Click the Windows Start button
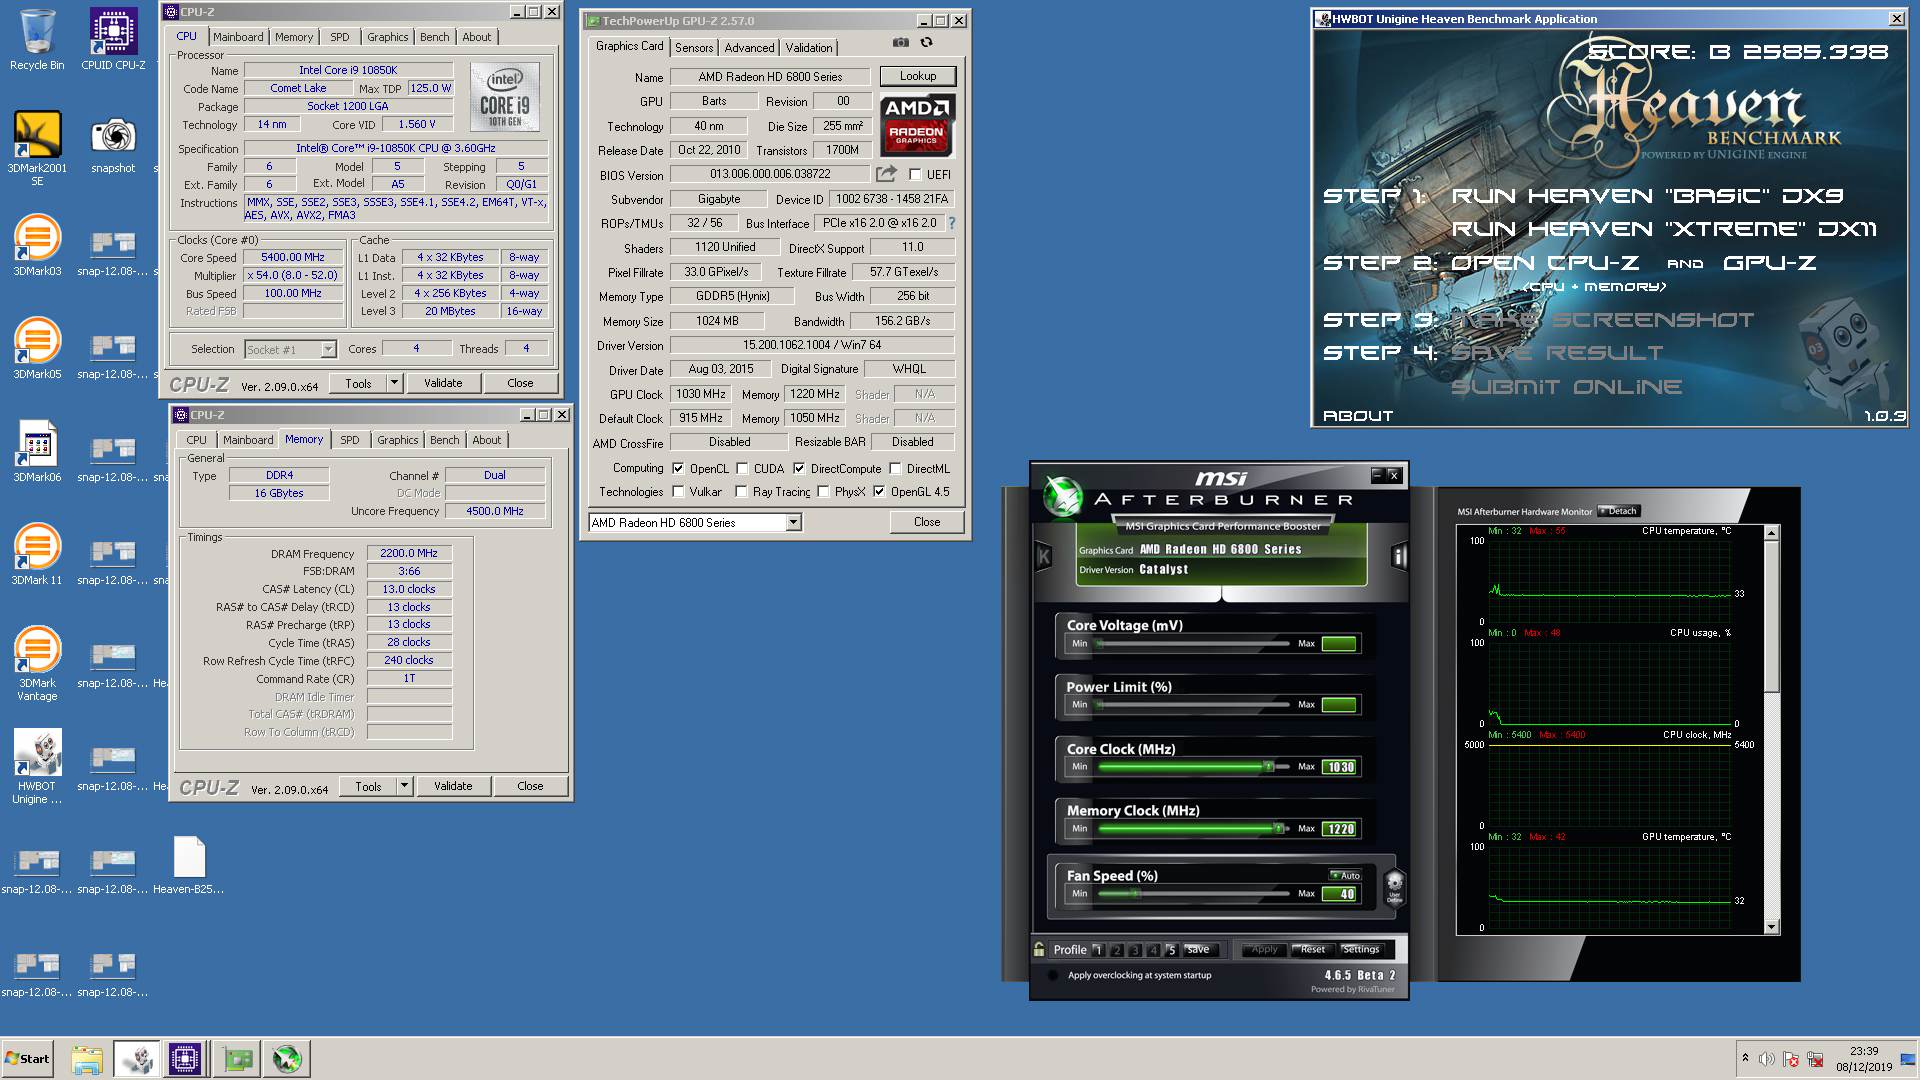The image size is (1920, 1080). (28, 1059)
